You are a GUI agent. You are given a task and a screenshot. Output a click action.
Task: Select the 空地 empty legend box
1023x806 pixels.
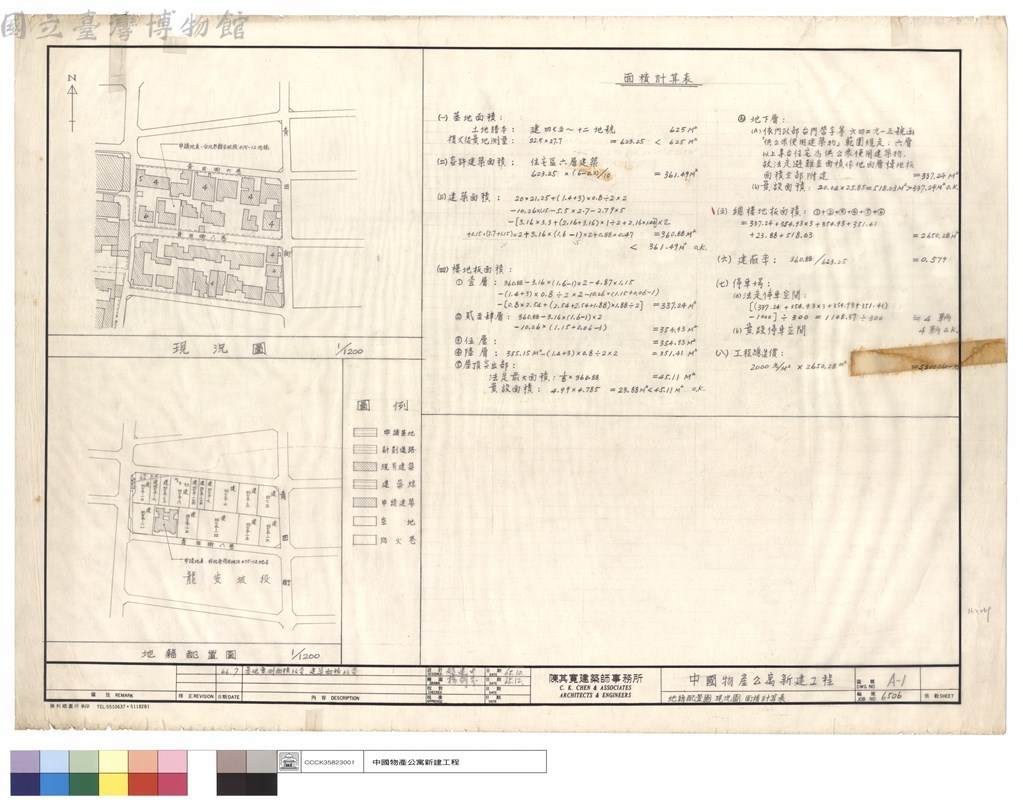click(365, 521)
